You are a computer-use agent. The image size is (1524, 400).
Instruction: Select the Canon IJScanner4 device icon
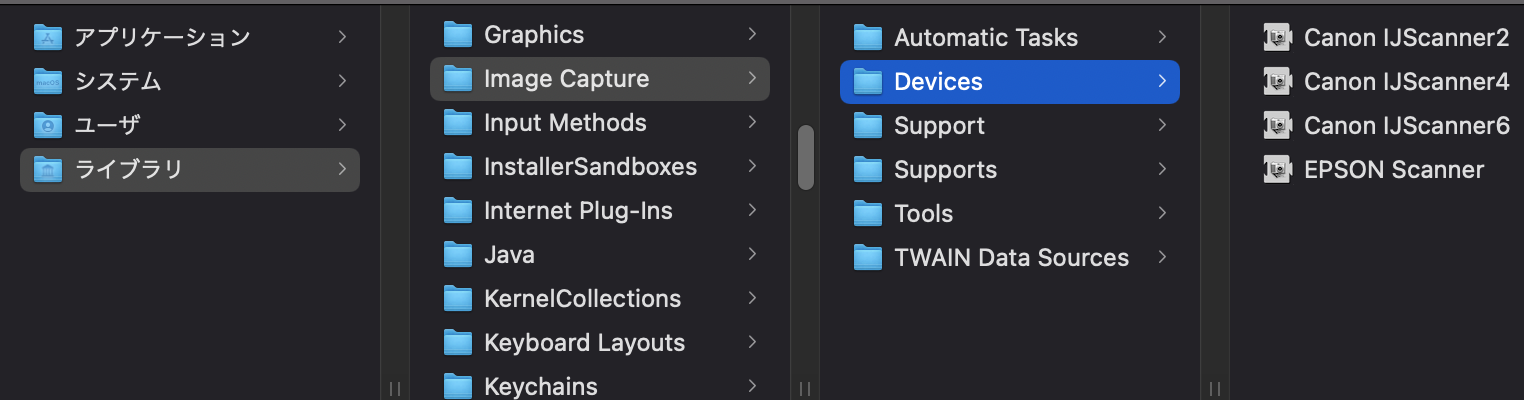pos(1278,82)
